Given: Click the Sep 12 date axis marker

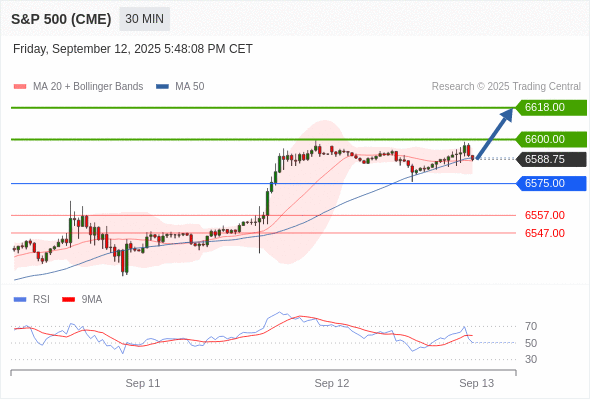Looking at the screenshot, I should coord(331,383).
